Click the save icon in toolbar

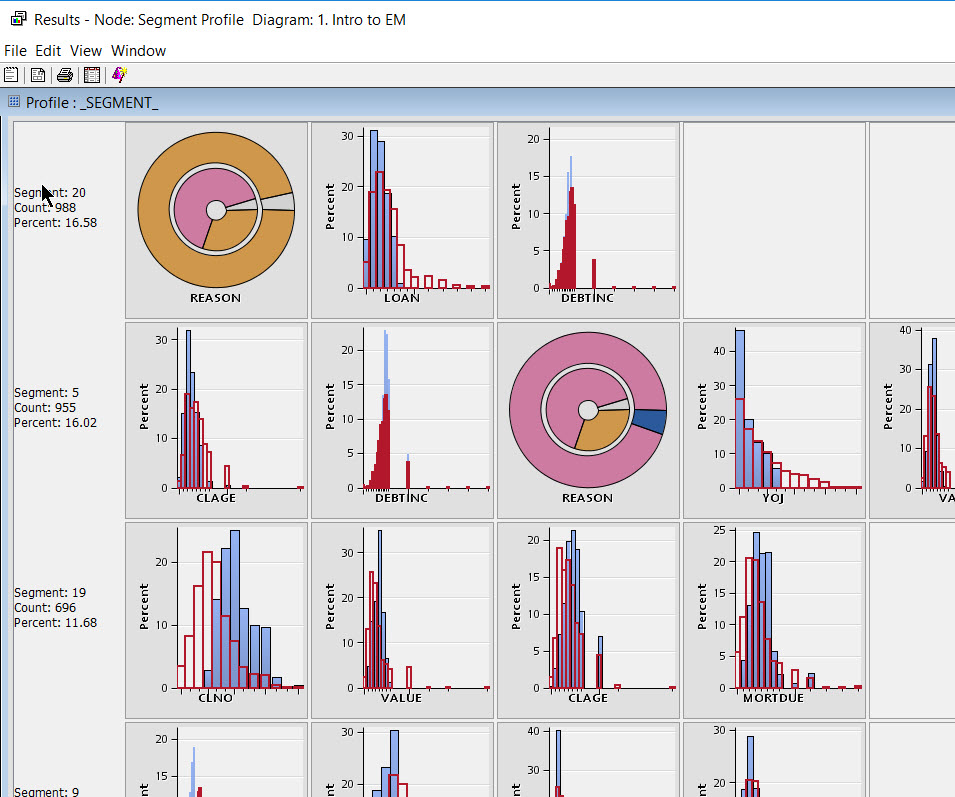point(38,75)
